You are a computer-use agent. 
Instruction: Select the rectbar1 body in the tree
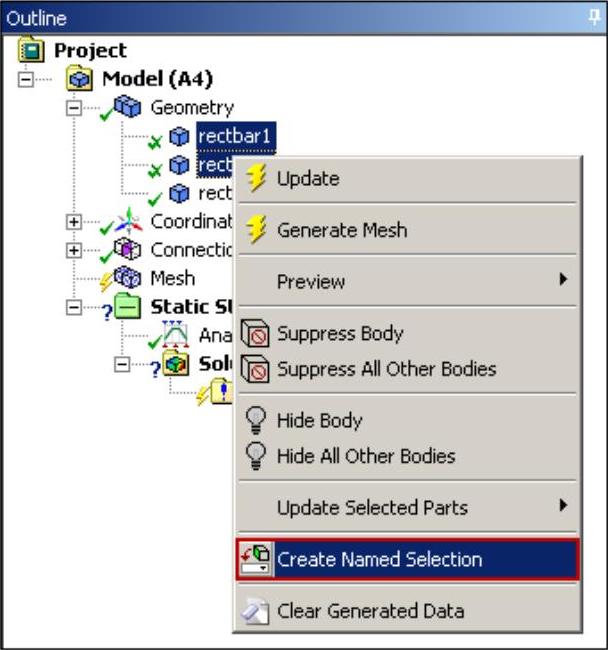235,136
